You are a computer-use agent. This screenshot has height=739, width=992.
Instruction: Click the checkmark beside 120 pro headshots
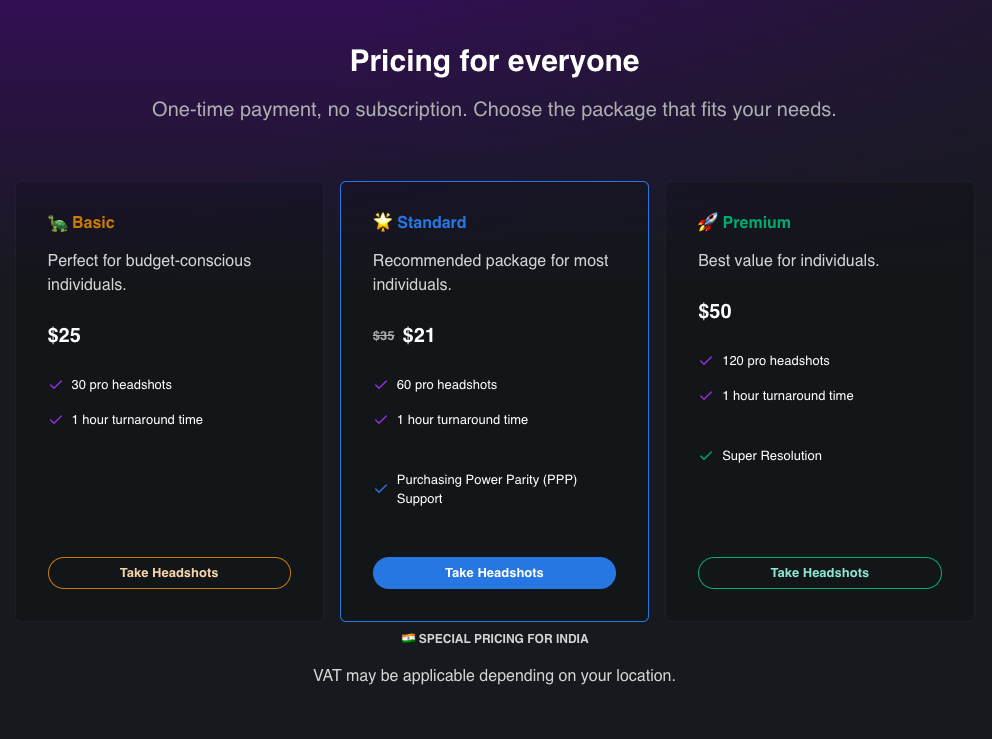coord(705,360)
